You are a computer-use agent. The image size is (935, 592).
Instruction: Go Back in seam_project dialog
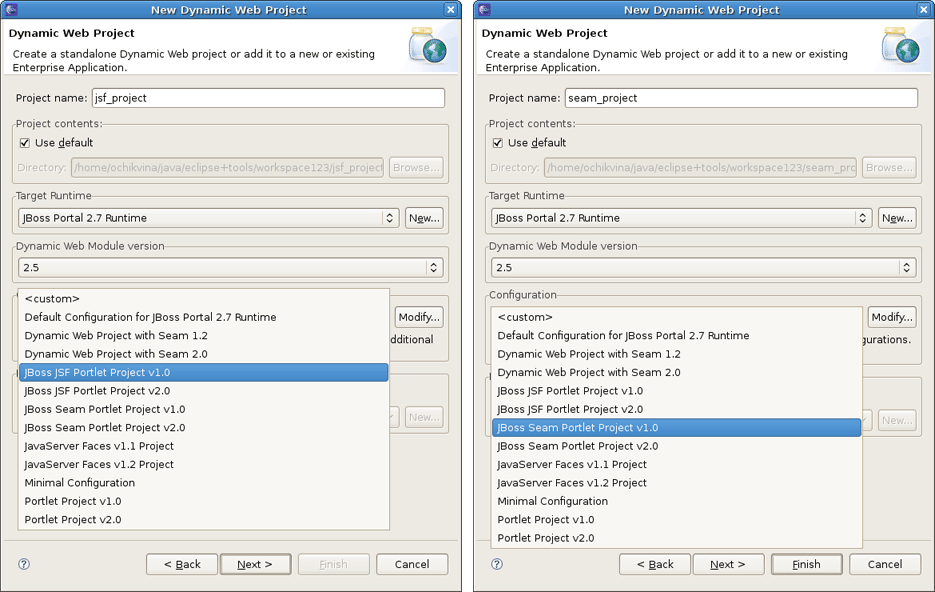[x=655, y=564]
